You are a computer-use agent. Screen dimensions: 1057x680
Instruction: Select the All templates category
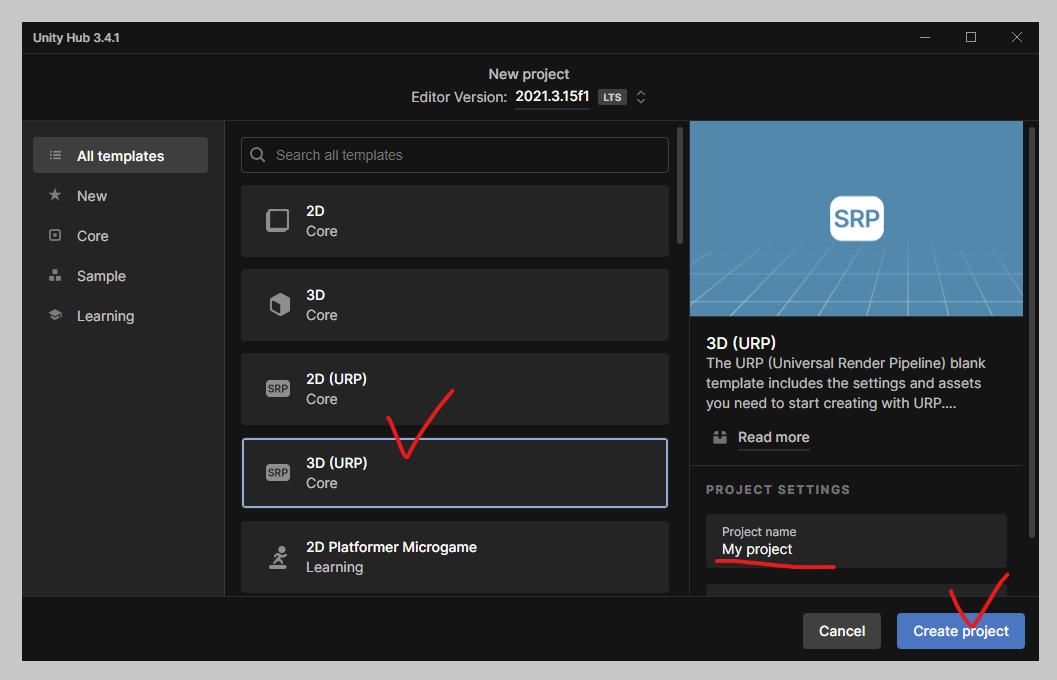(121, 156)
